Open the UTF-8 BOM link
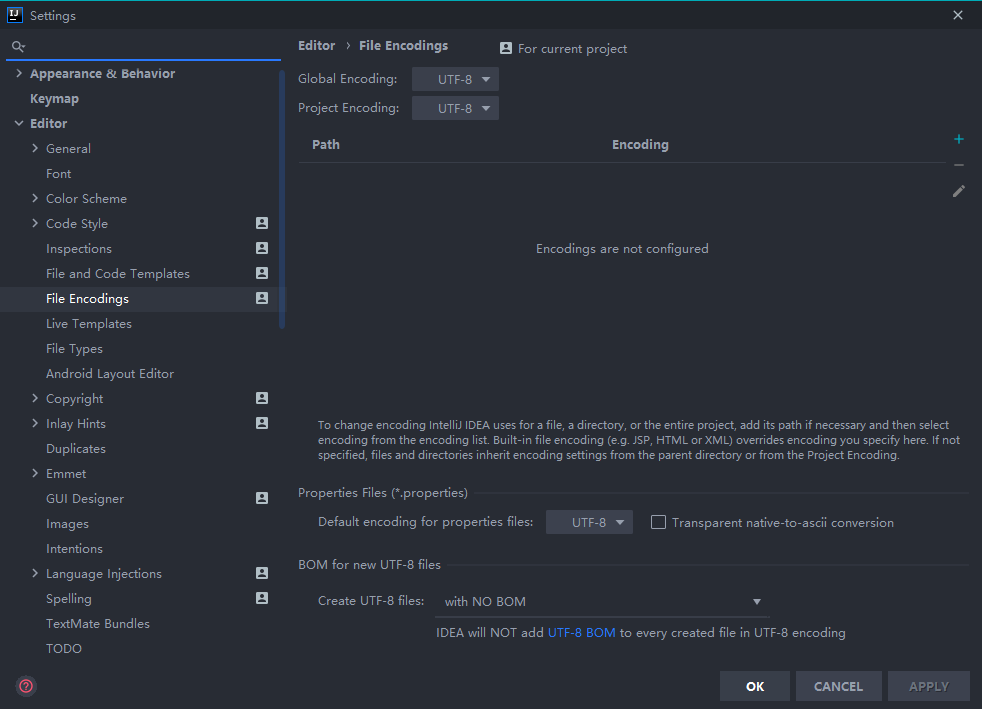Screen dimensions: 982x709 pos(581,632)
